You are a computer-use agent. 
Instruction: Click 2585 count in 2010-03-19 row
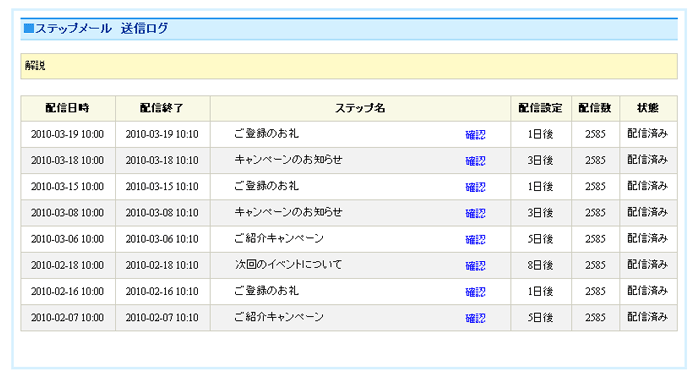coord(595,134)
